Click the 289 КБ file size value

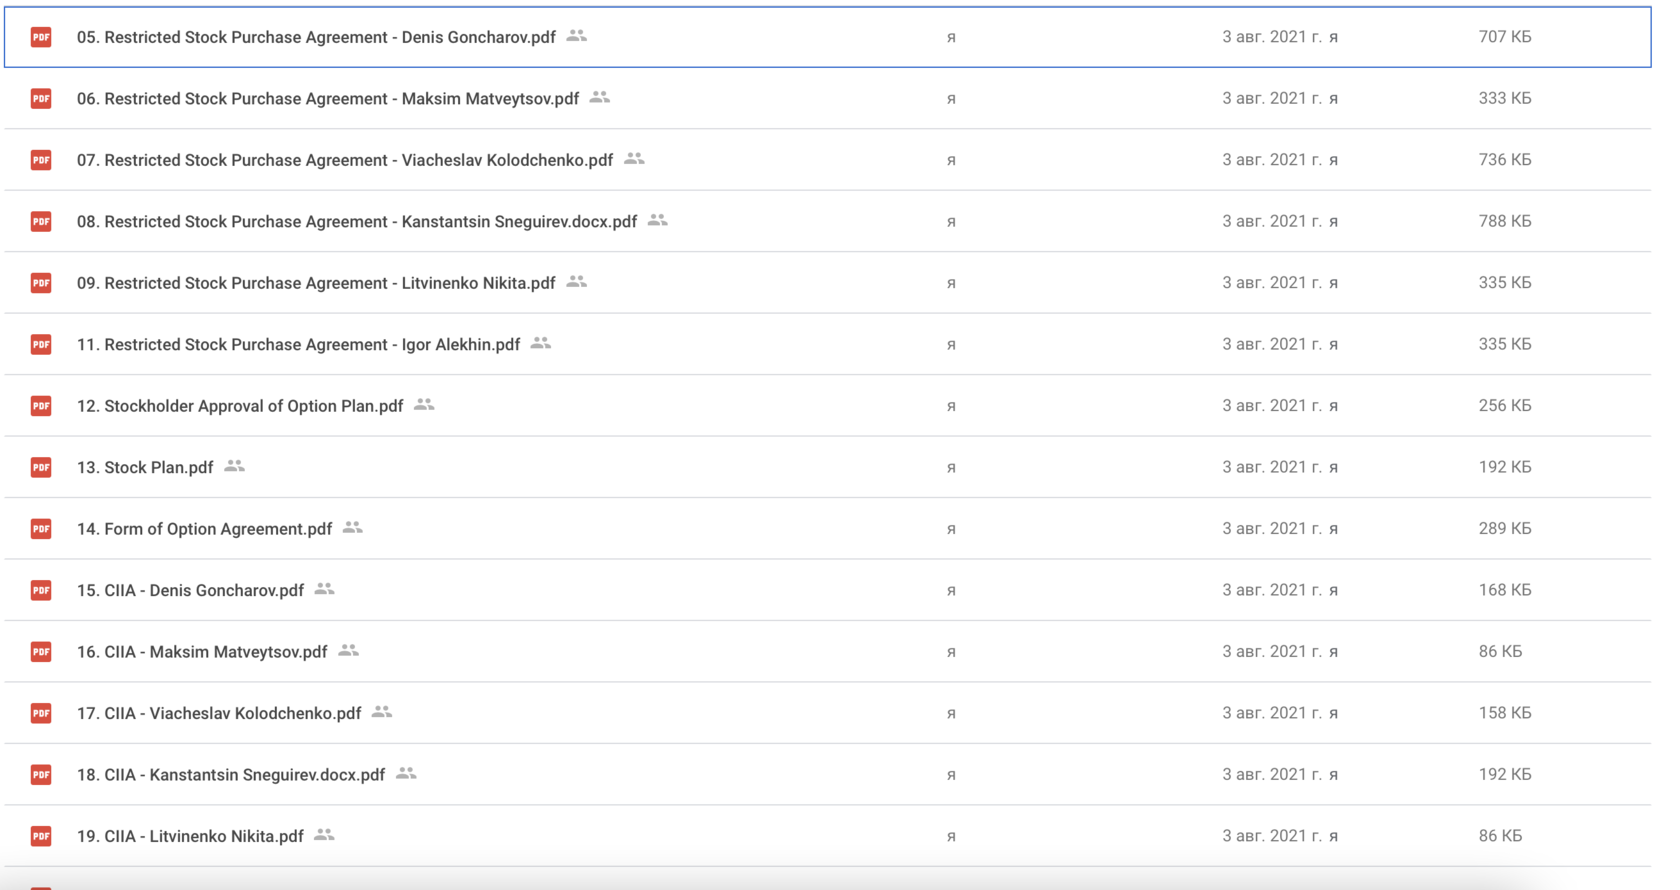pyautogui.click(x=1505, y=529)
